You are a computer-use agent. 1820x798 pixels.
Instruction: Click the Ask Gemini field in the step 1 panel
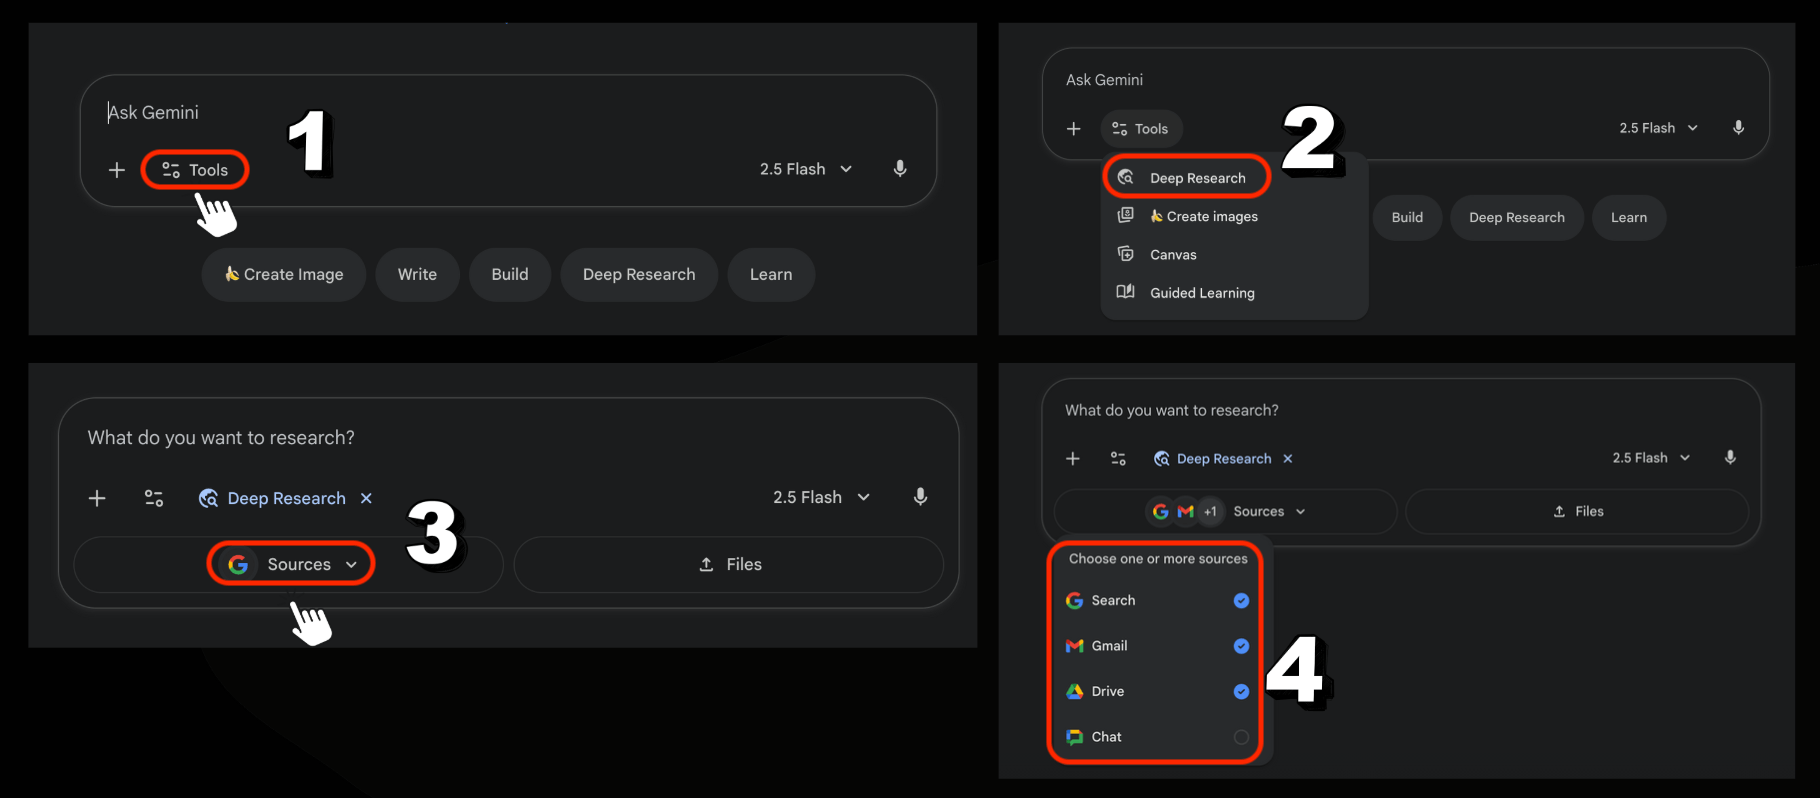400,113
